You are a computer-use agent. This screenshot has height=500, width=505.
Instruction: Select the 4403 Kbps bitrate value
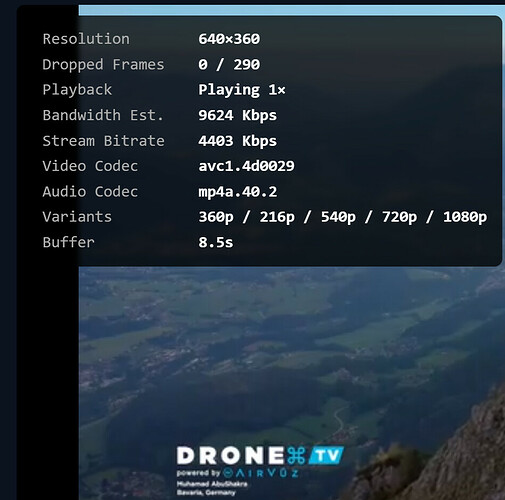[237, 141]
